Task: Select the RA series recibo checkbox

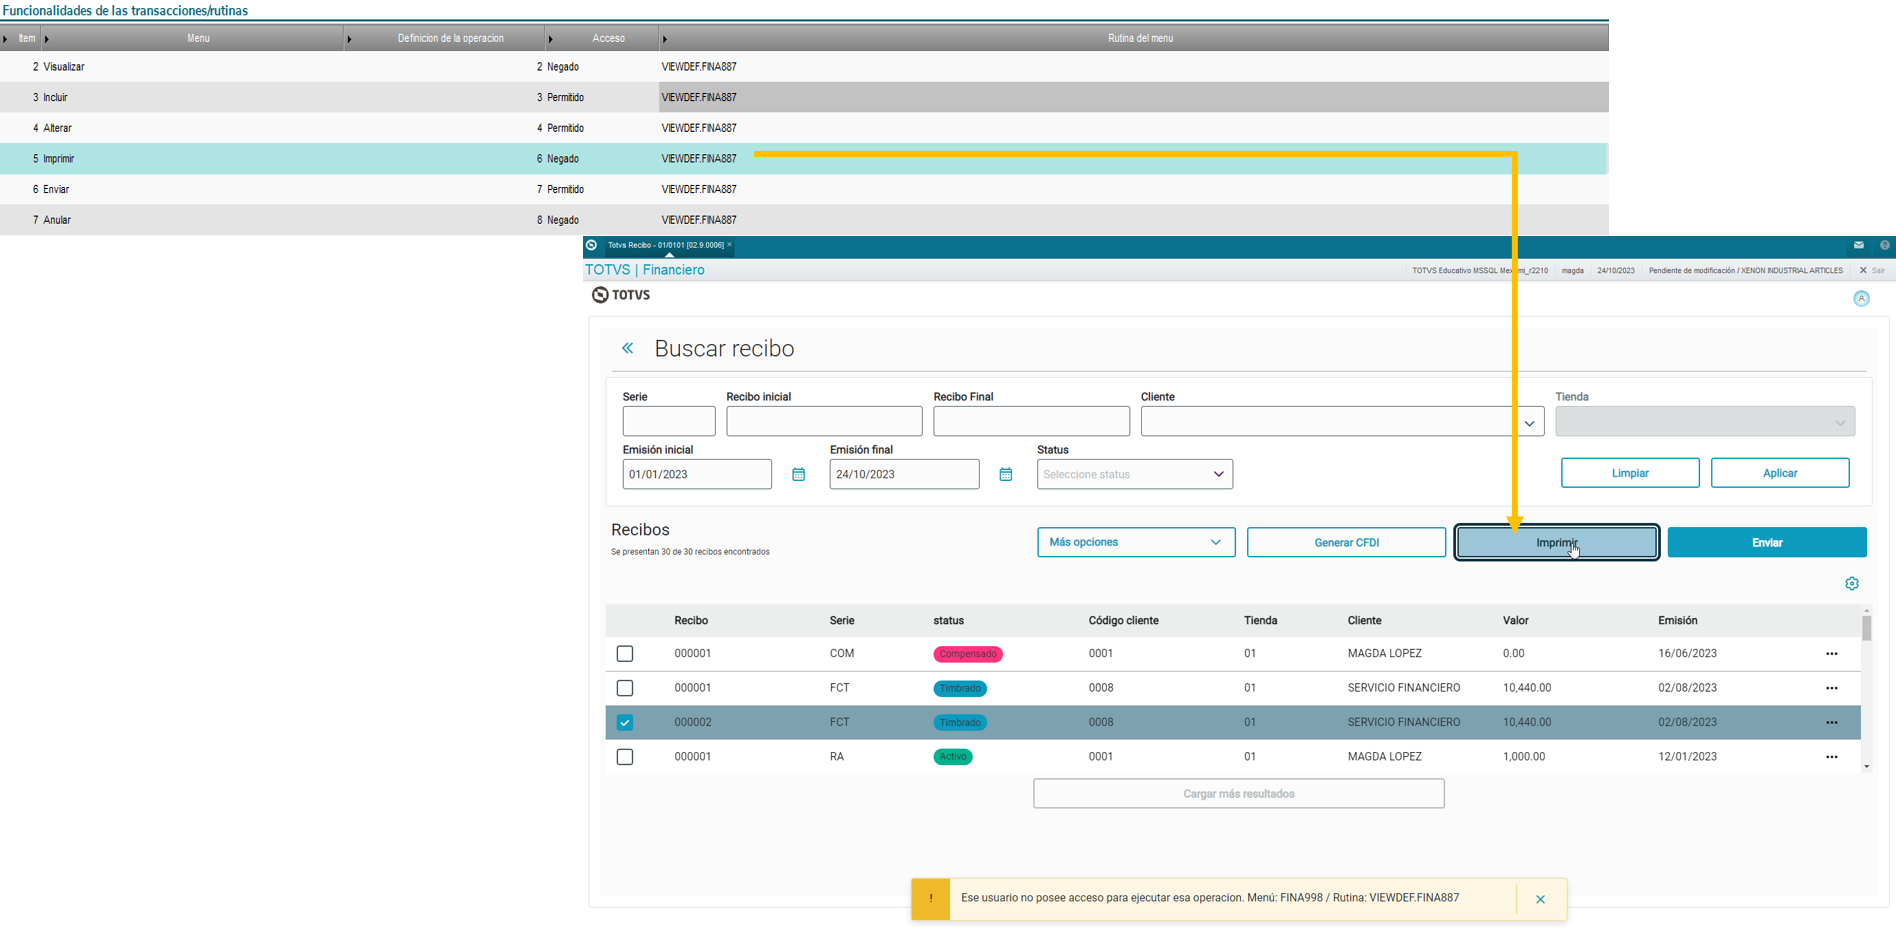Action: pos(625,757)
